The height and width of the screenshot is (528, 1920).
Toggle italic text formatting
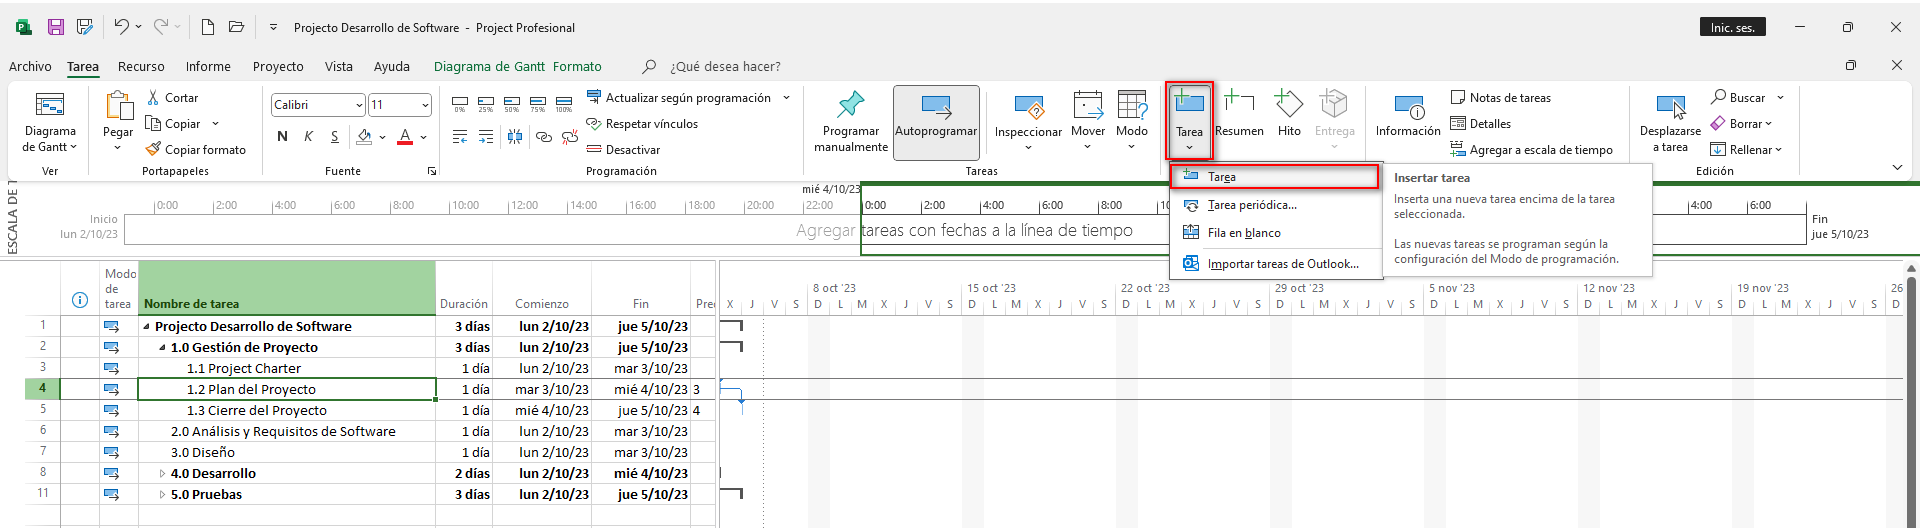[308, 137]
